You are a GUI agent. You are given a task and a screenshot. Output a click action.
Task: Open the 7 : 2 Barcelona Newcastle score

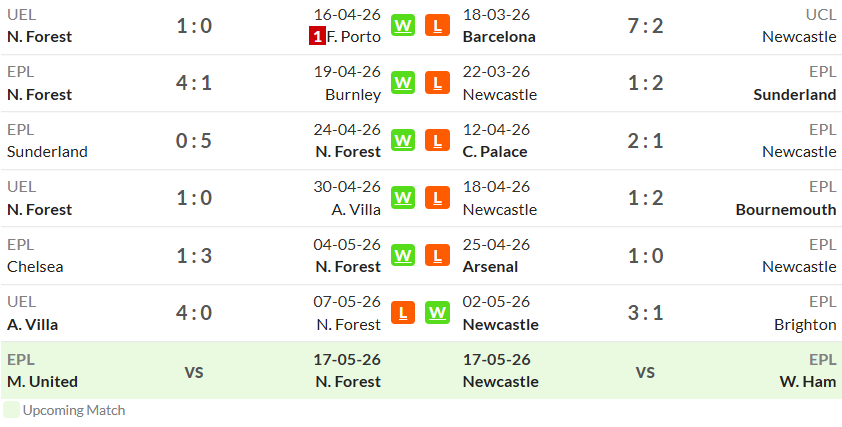[645, 26]
